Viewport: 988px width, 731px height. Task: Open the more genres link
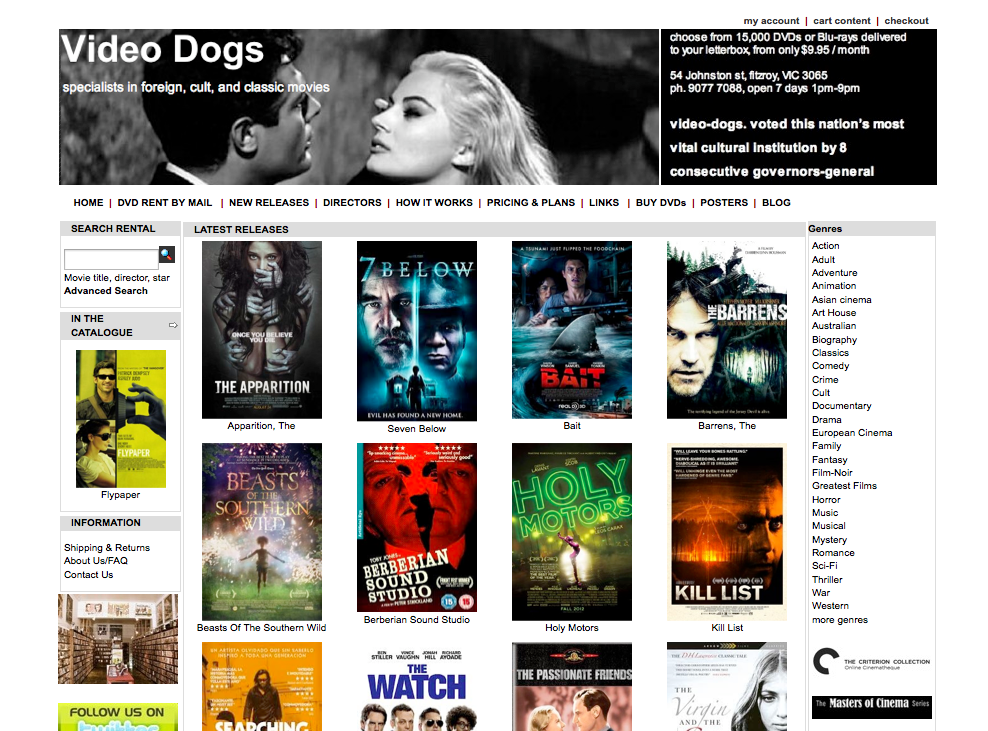(x=839, y=620)
